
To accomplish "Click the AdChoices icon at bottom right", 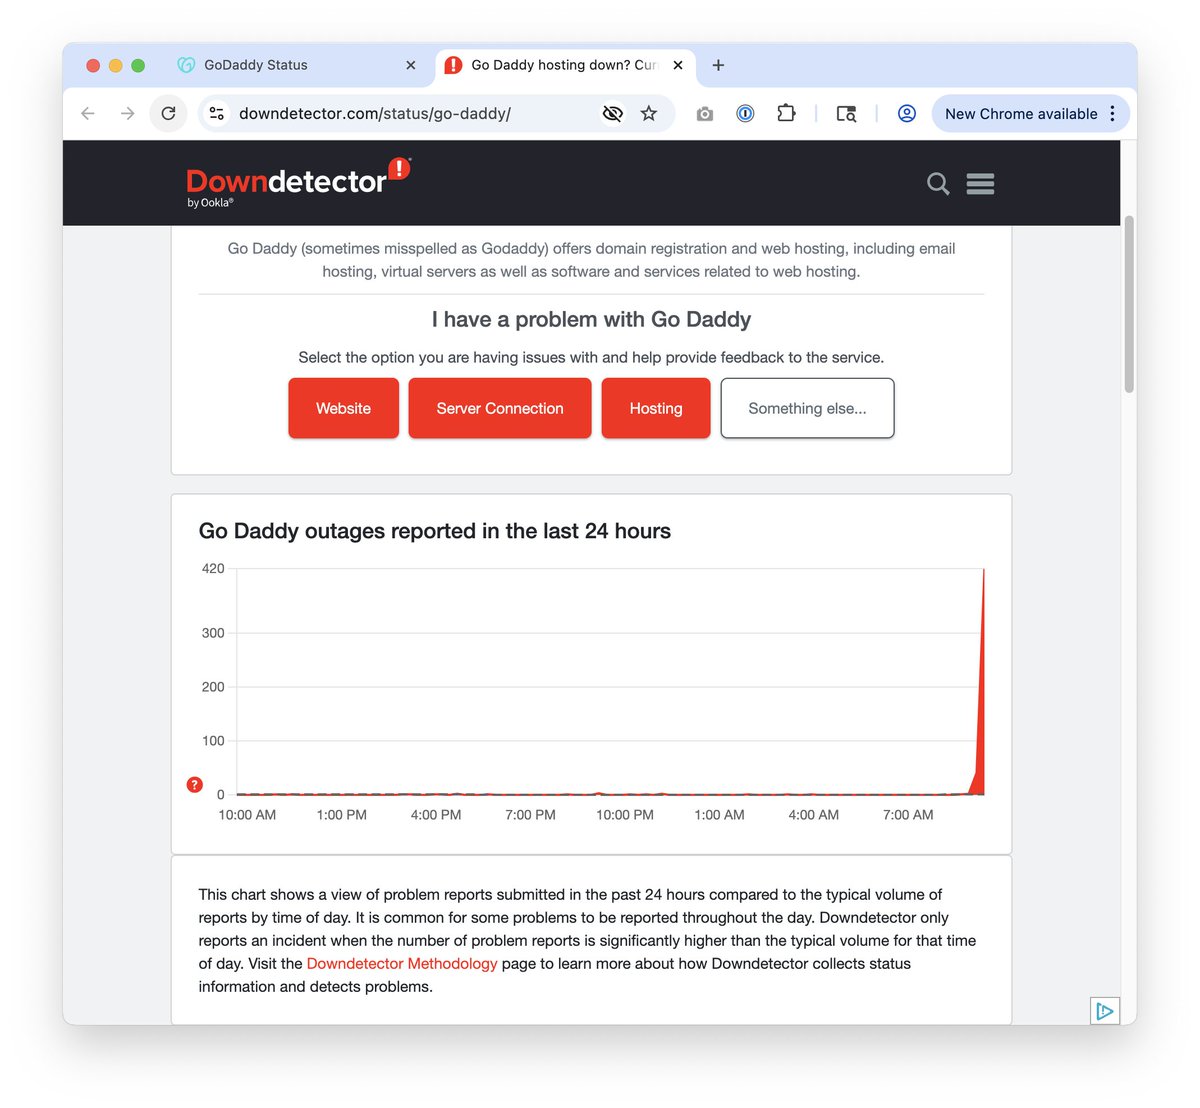I will point(1105,1011).
